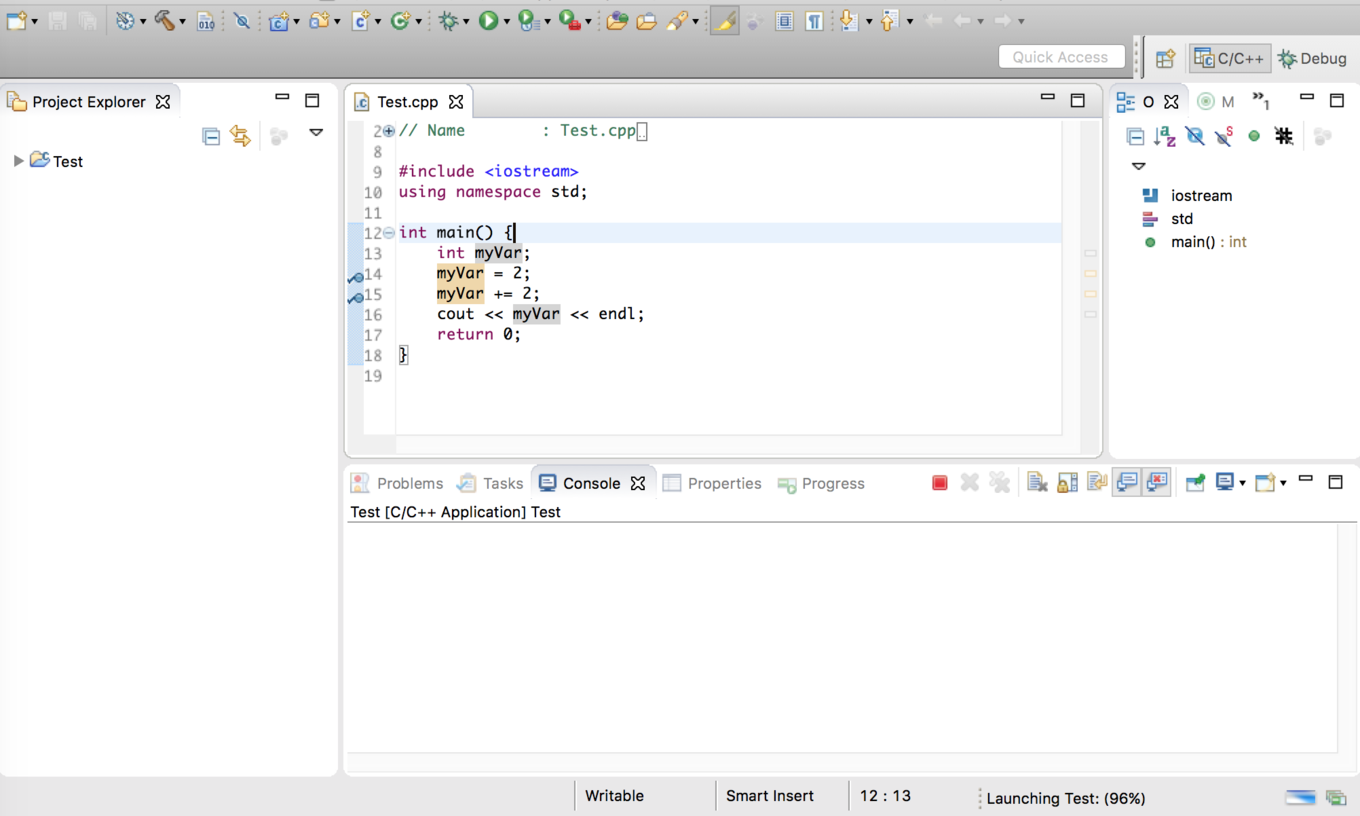This screenshot has height=816, width=1360.
Task: Click breakpoint marker on line 14
Action: pos(355,276)
